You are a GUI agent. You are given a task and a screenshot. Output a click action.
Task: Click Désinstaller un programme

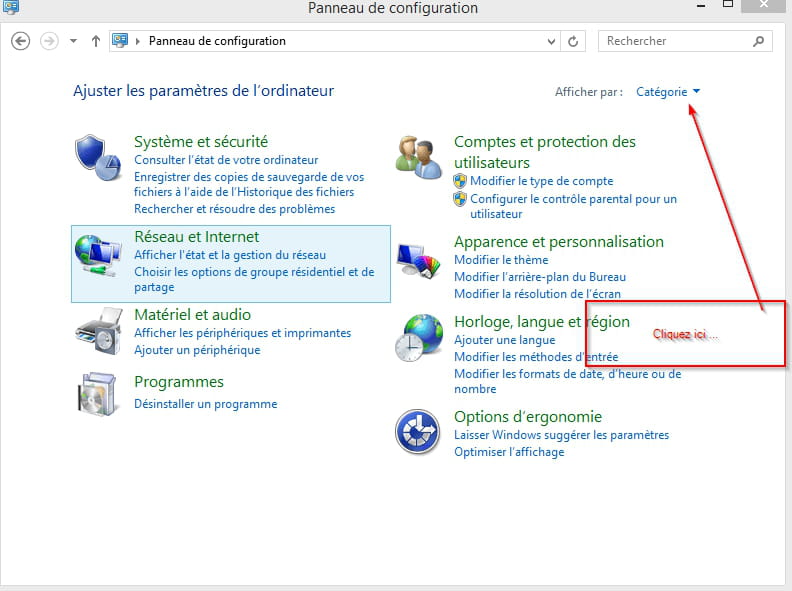[206, 404]
